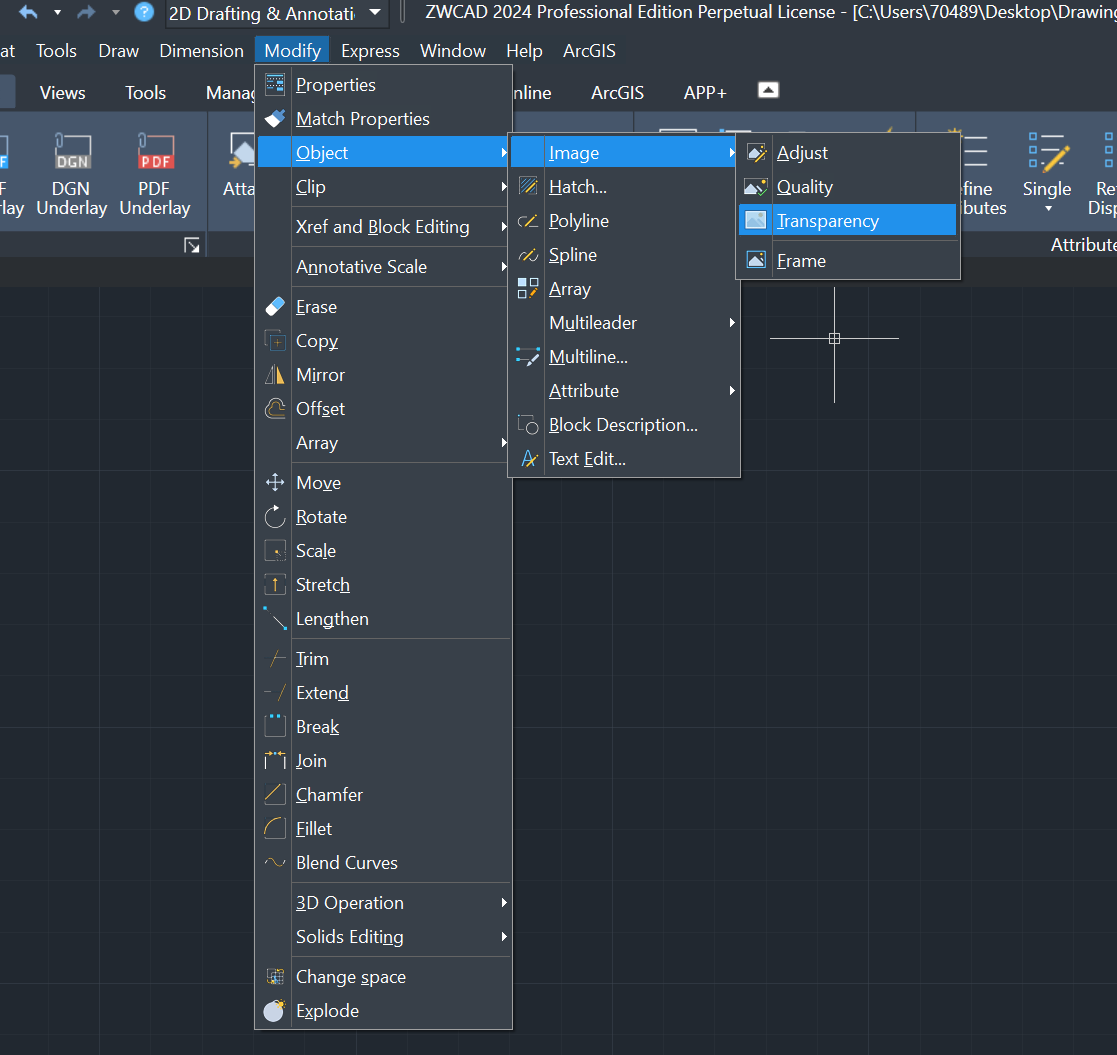Open the Undo history dropdown arrow
Screen dimensions: 1117x1055
(58, 12)
